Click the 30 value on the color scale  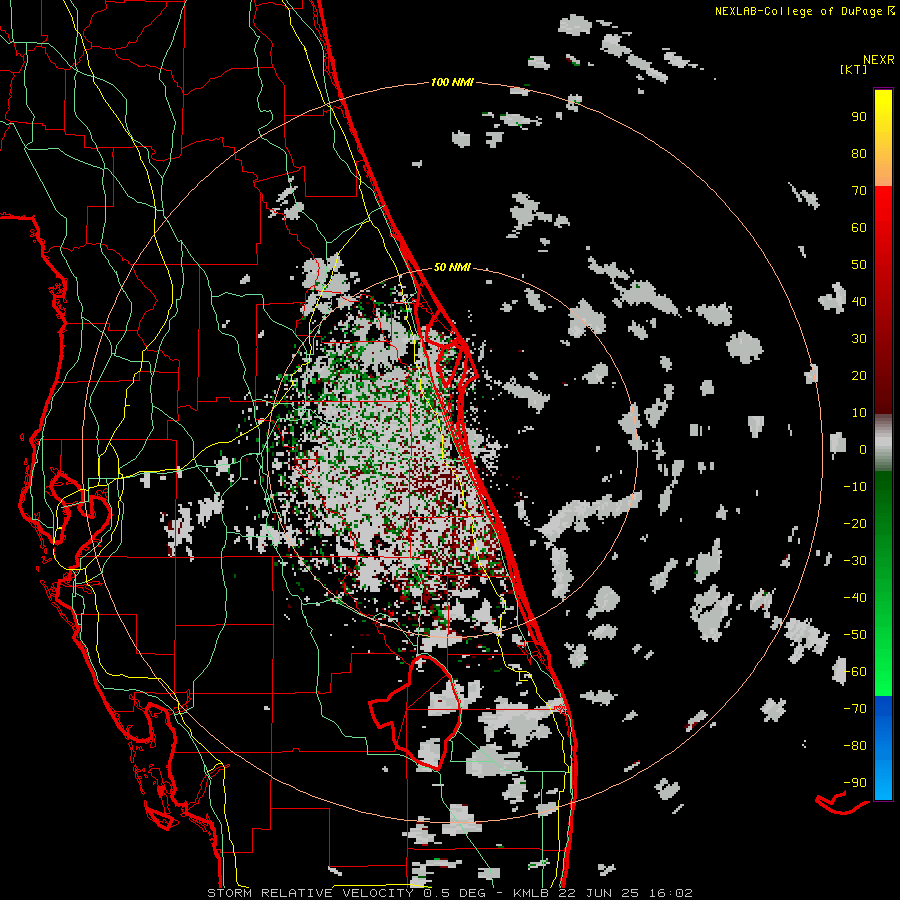click(x=859, y=339)
